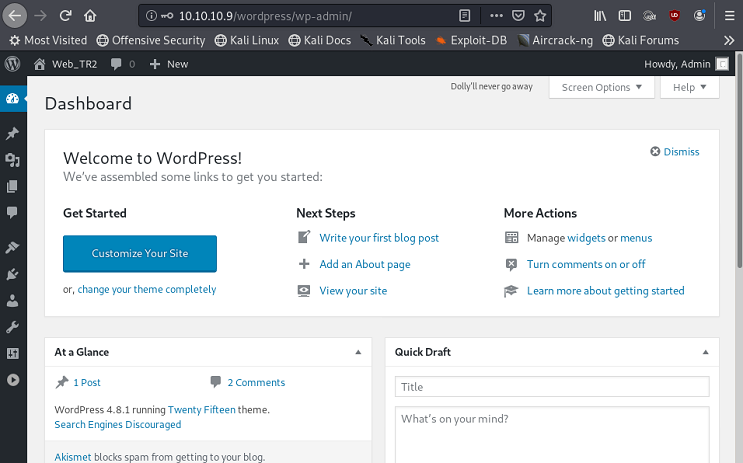This screenshot has width=743, height=463.
Task: Go back using the browser back arrow
Action: coord(15,16)
